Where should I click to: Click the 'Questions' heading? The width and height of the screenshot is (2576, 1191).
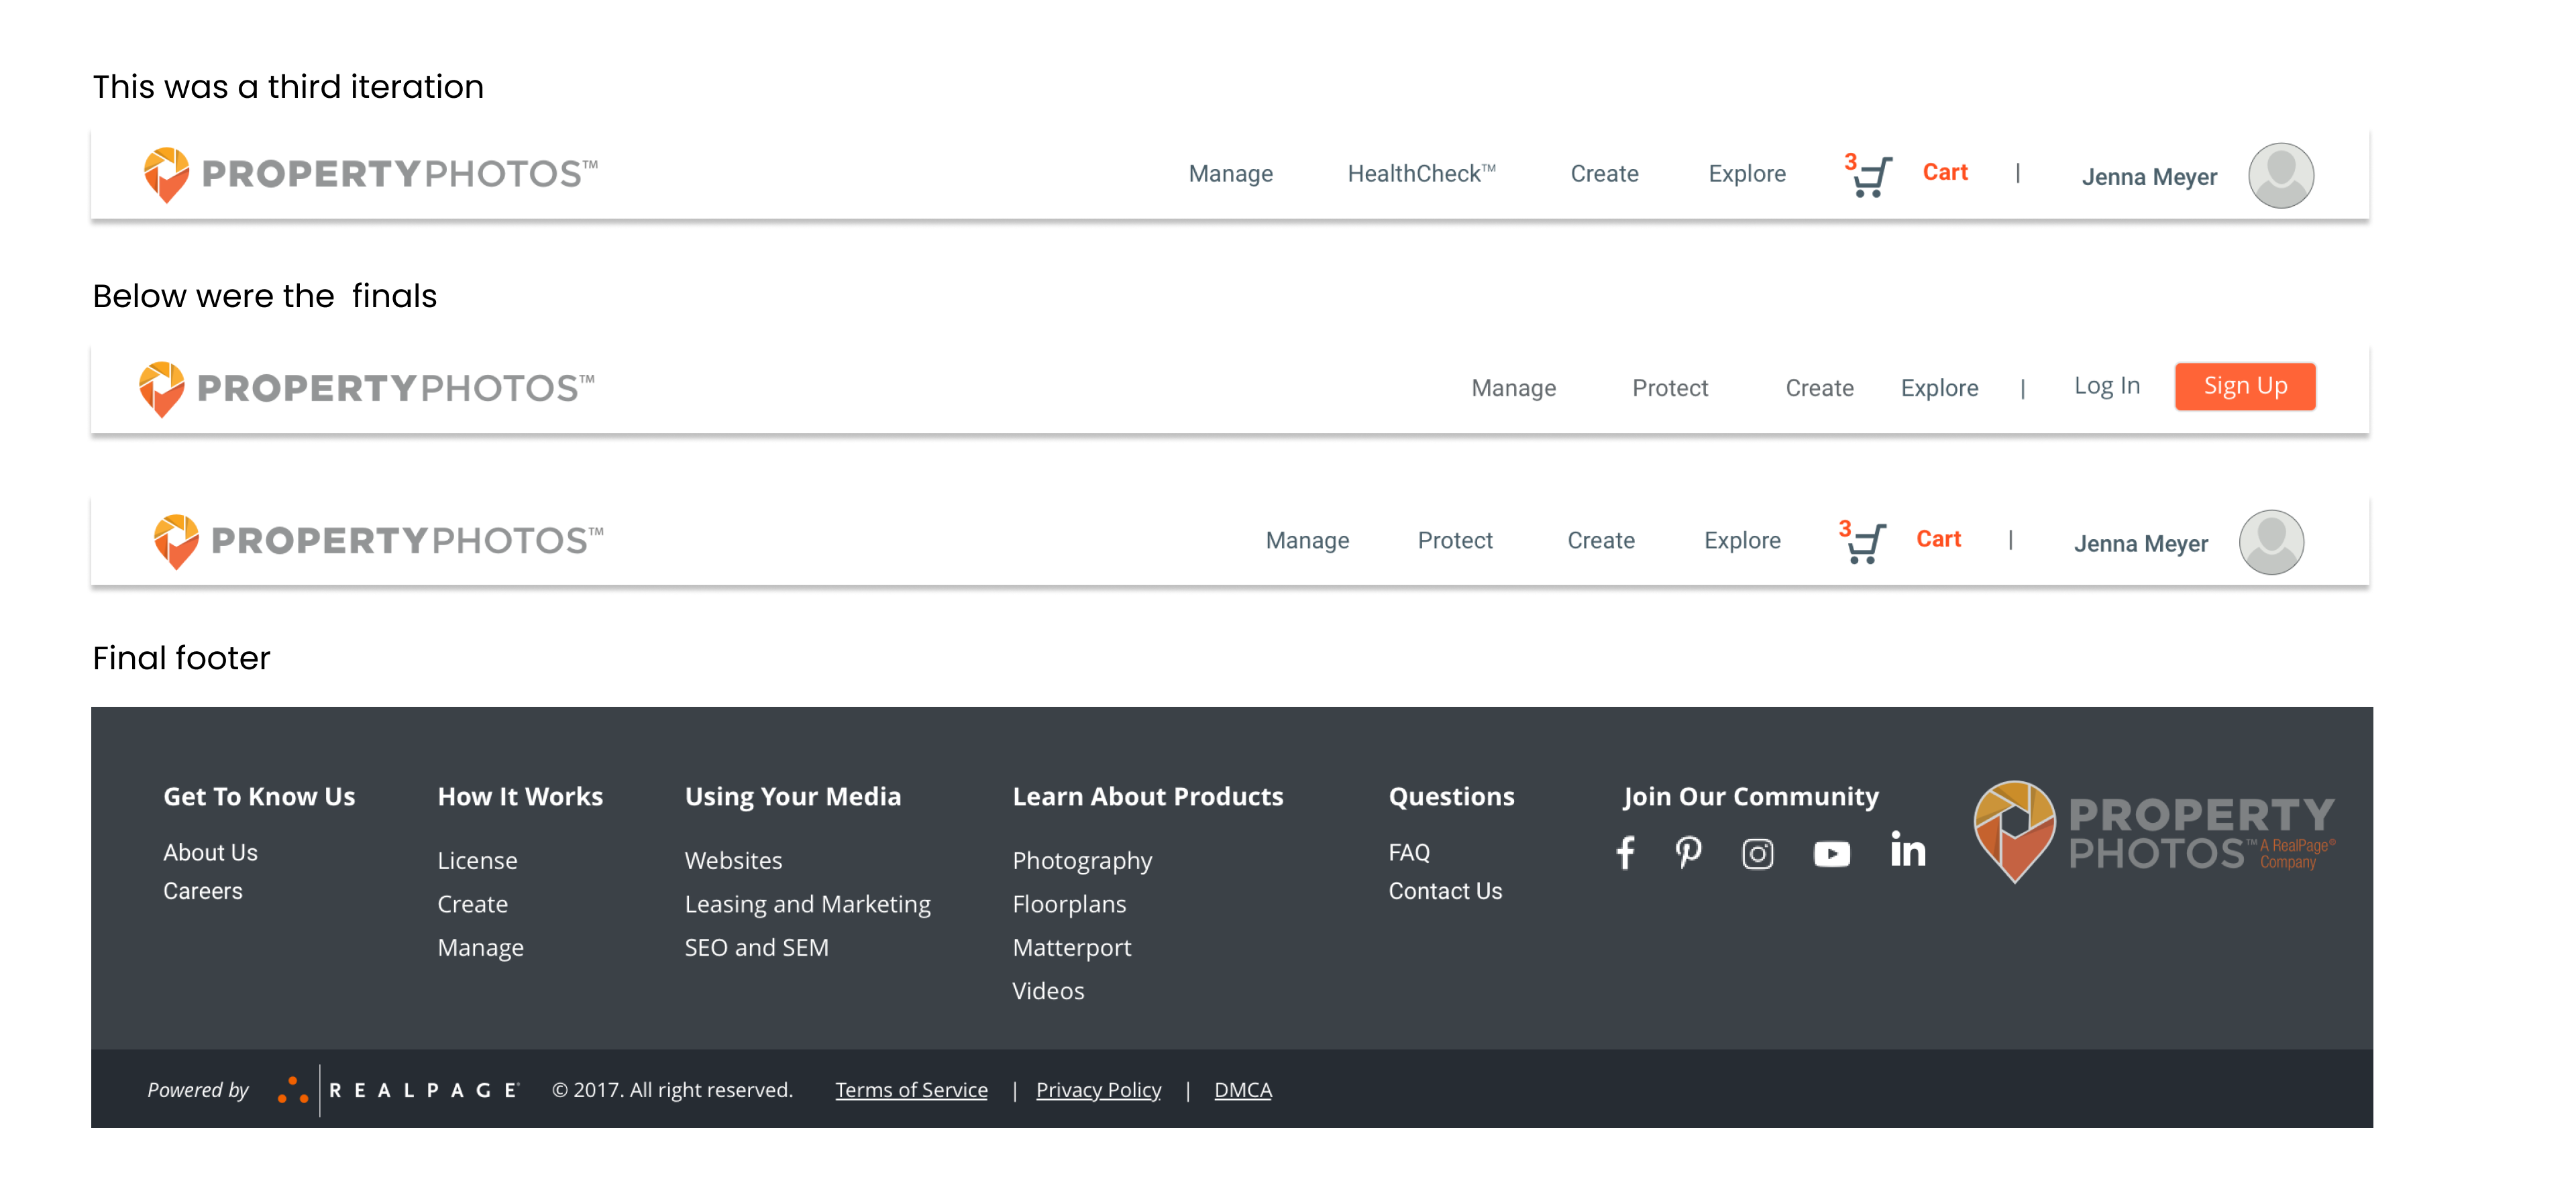point(1451,797)
